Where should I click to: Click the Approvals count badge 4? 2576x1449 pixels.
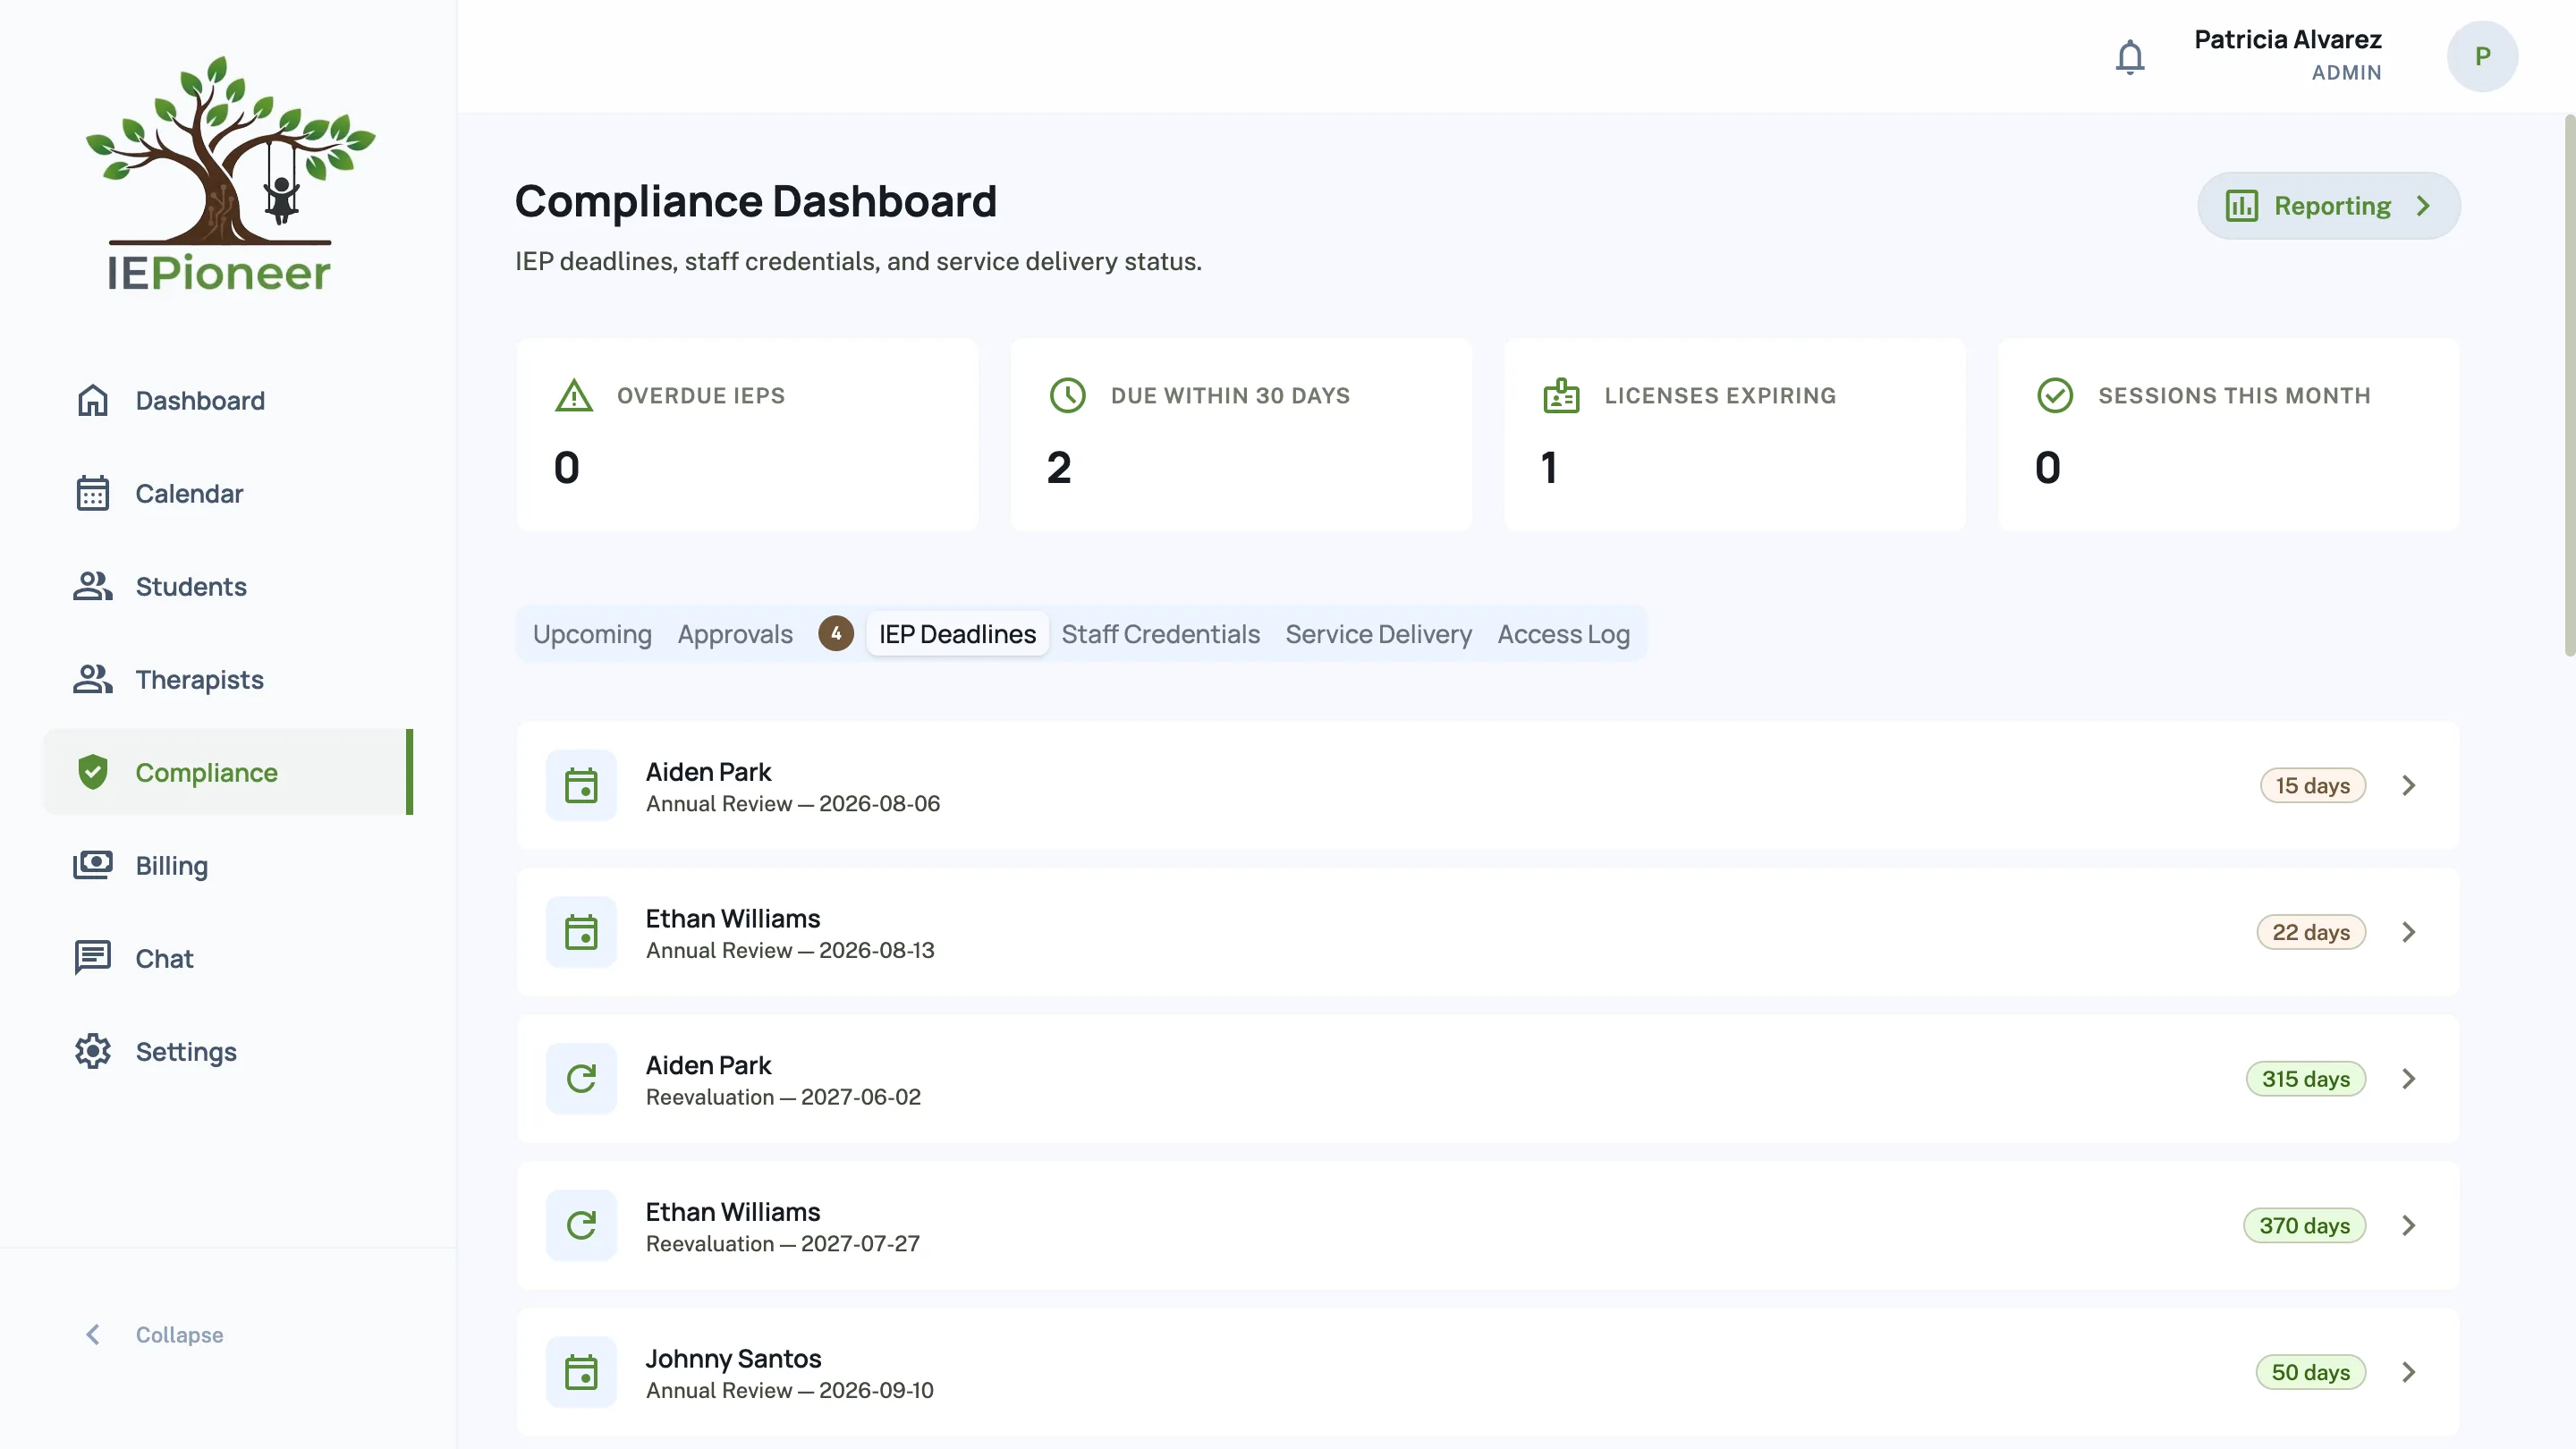(x=836, y=633)
